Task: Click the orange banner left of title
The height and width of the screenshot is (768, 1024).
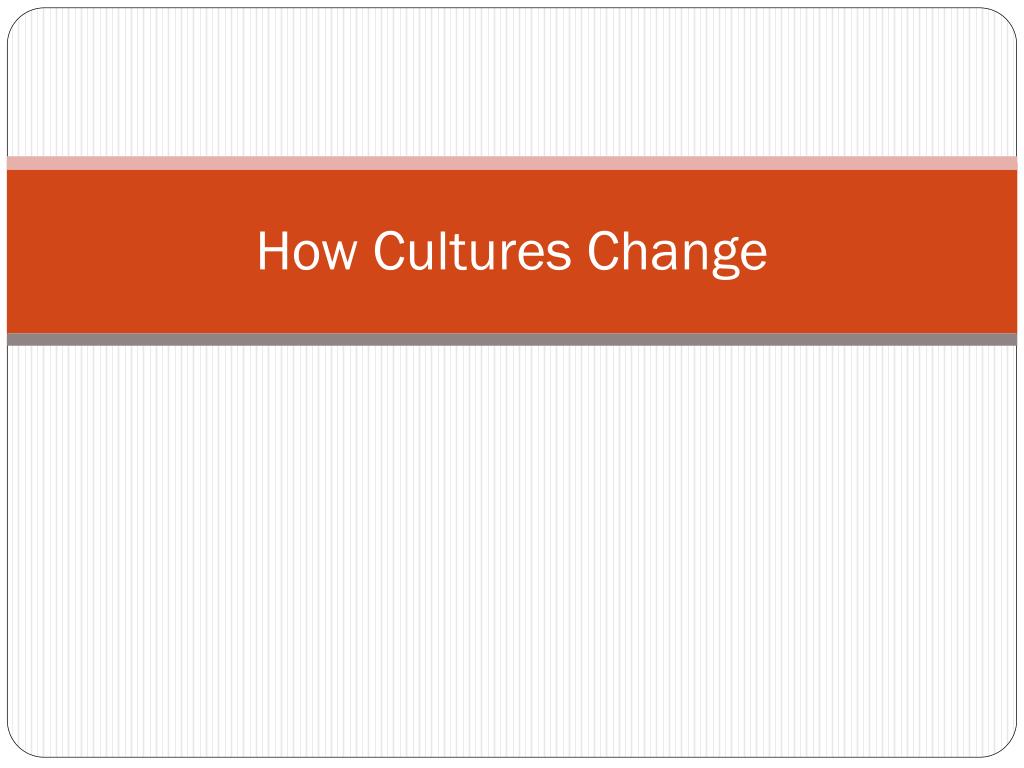Action: pos(131,251)
